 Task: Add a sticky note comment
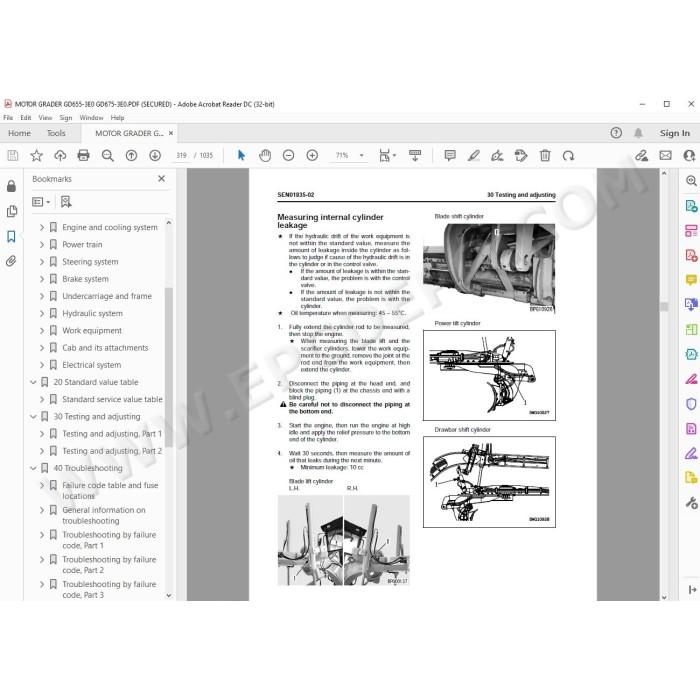pos(450,155)
